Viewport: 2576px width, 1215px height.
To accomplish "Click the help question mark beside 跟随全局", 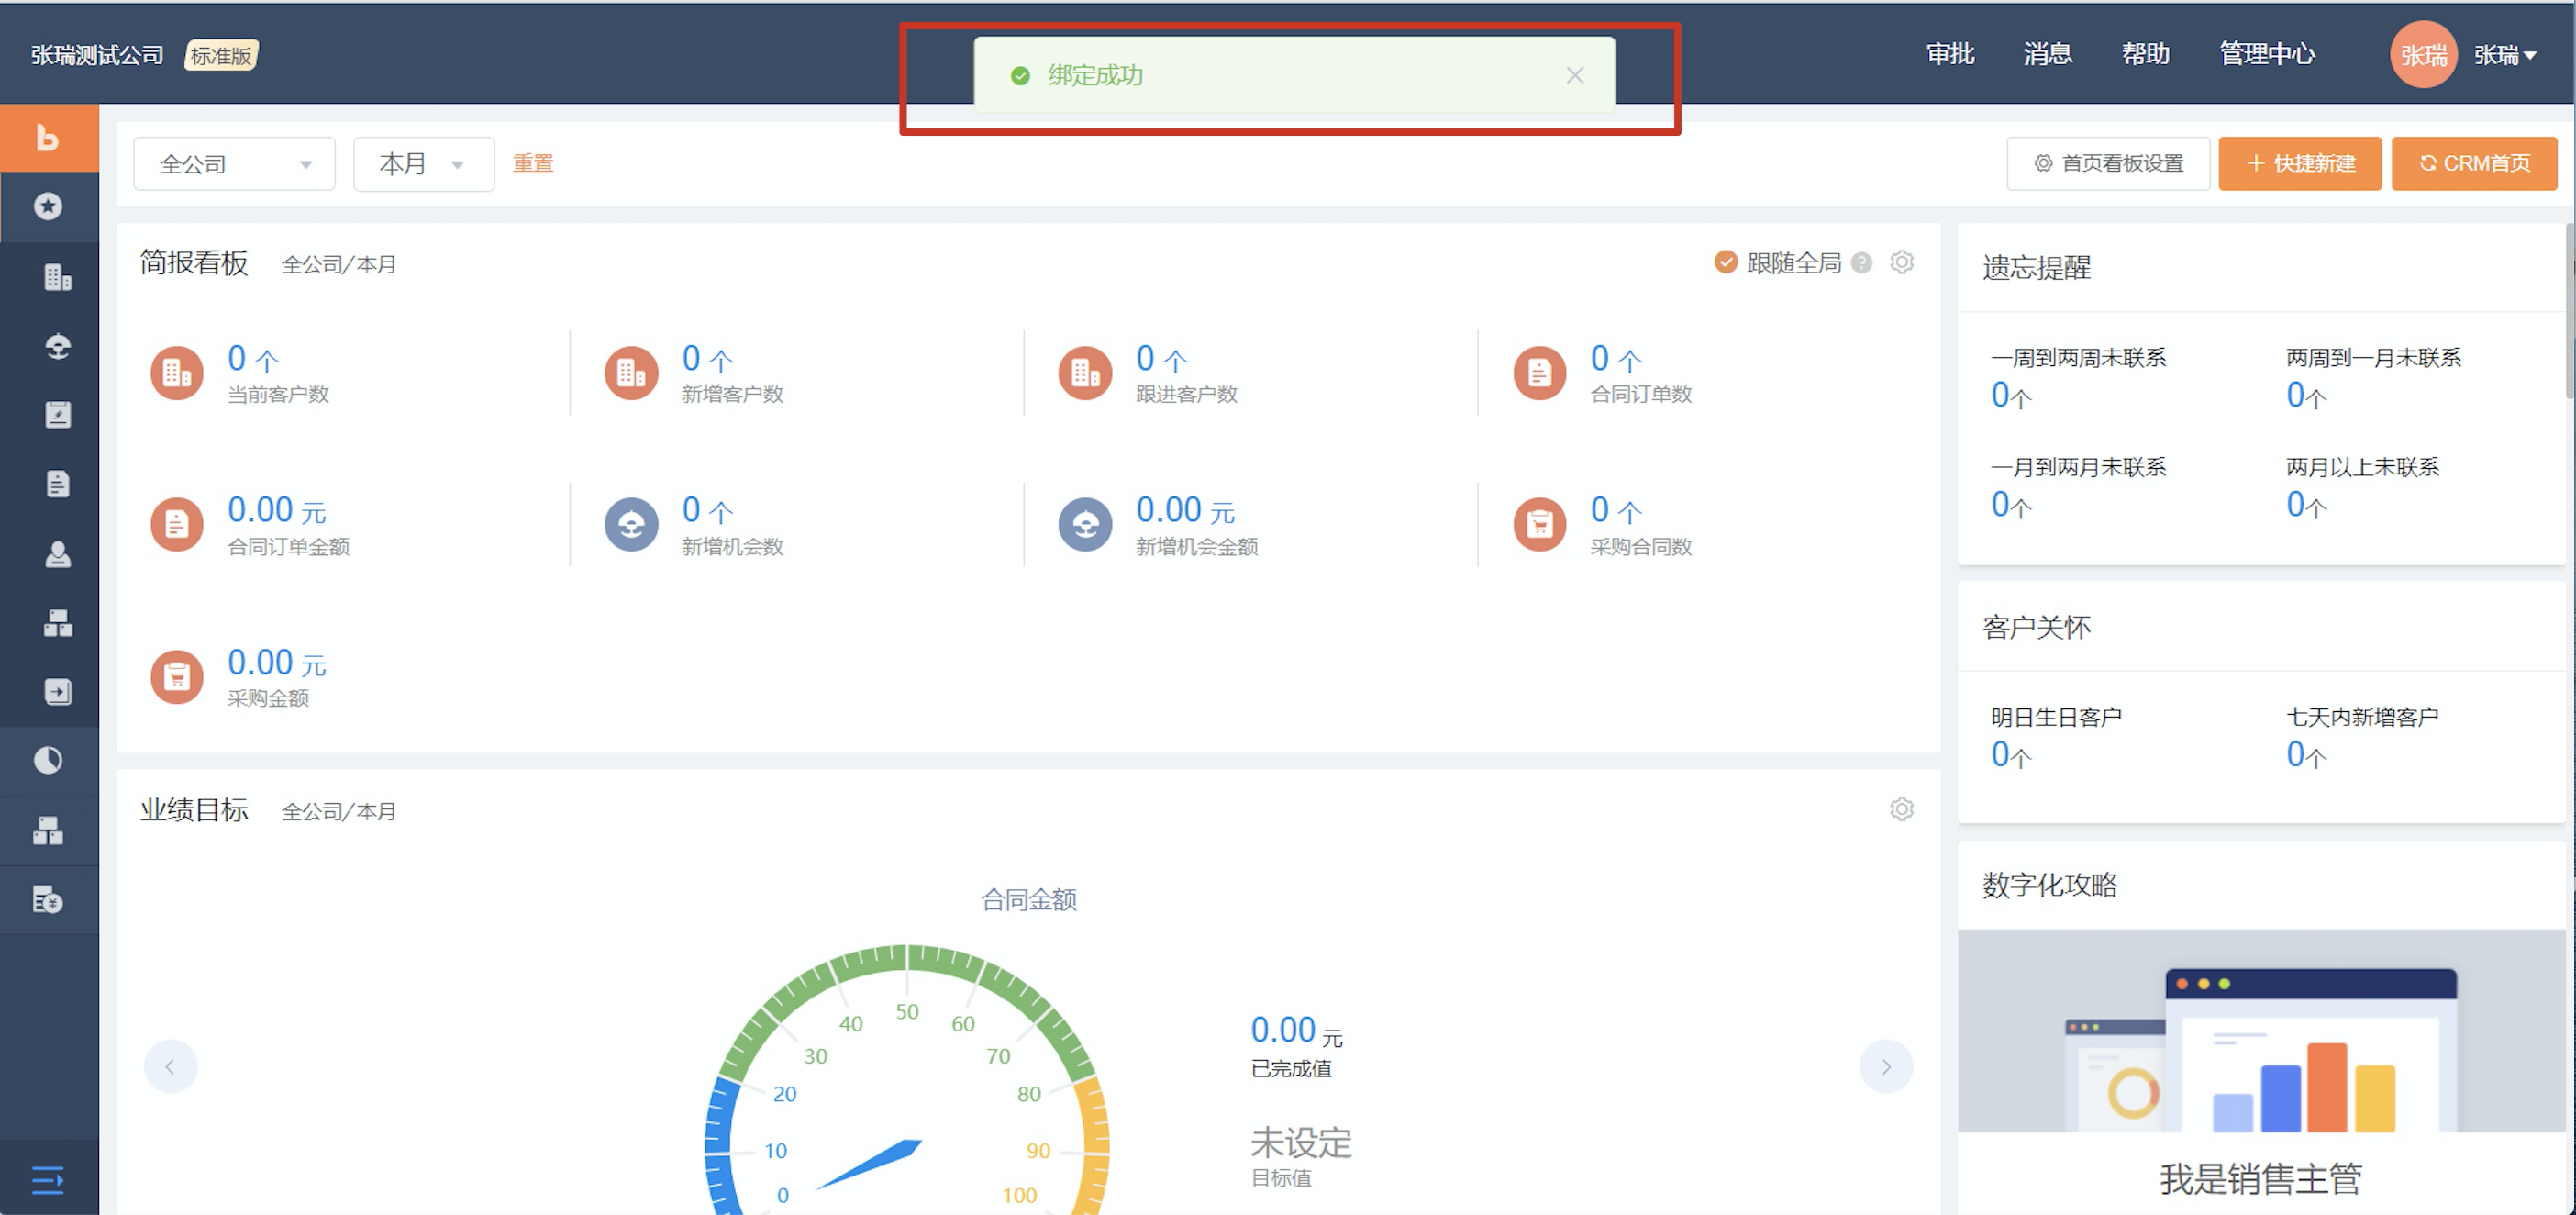I will [1861, 263].
